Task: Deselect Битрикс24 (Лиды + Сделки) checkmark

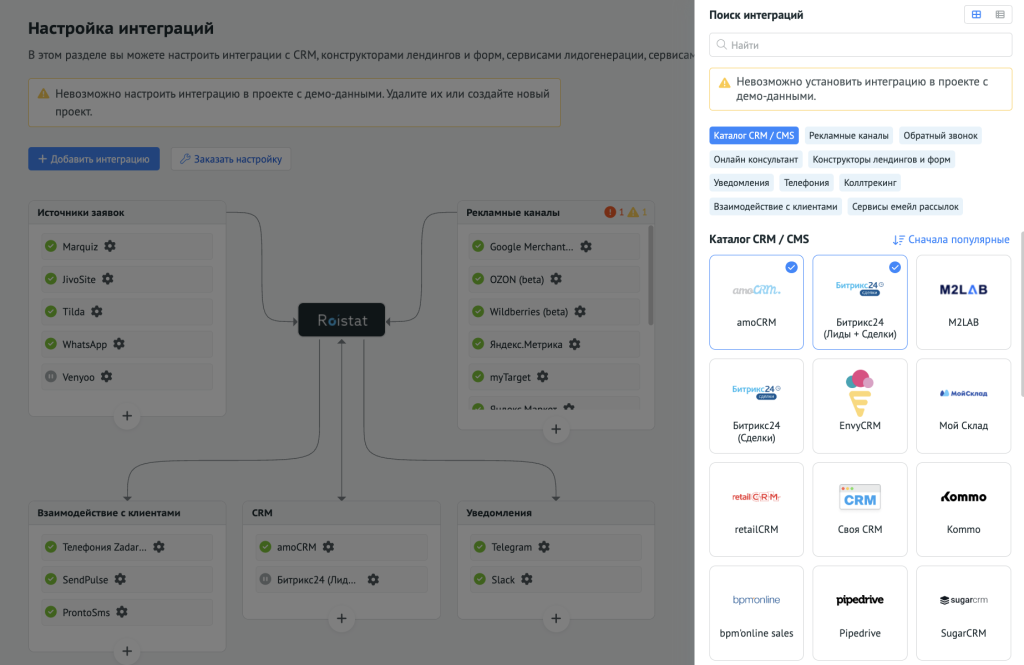Action: tap(895, 267)
